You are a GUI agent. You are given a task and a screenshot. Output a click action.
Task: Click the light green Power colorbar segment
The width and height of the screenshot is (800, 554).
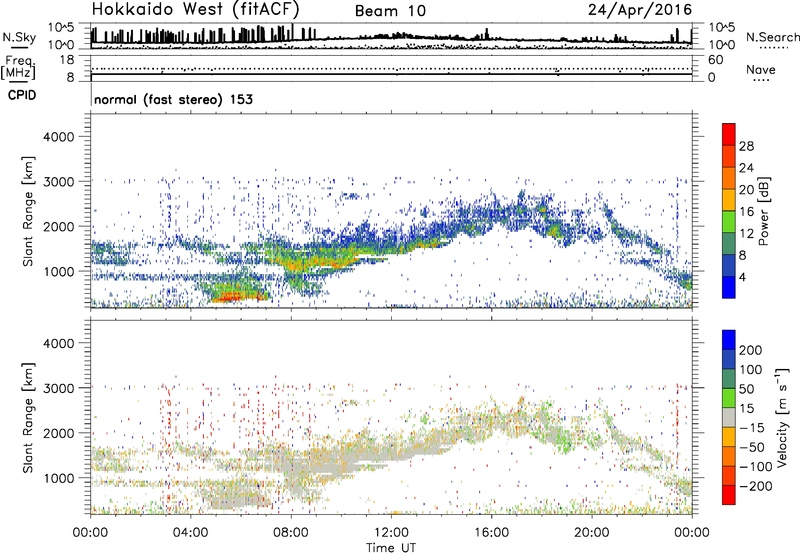[729, 221]
